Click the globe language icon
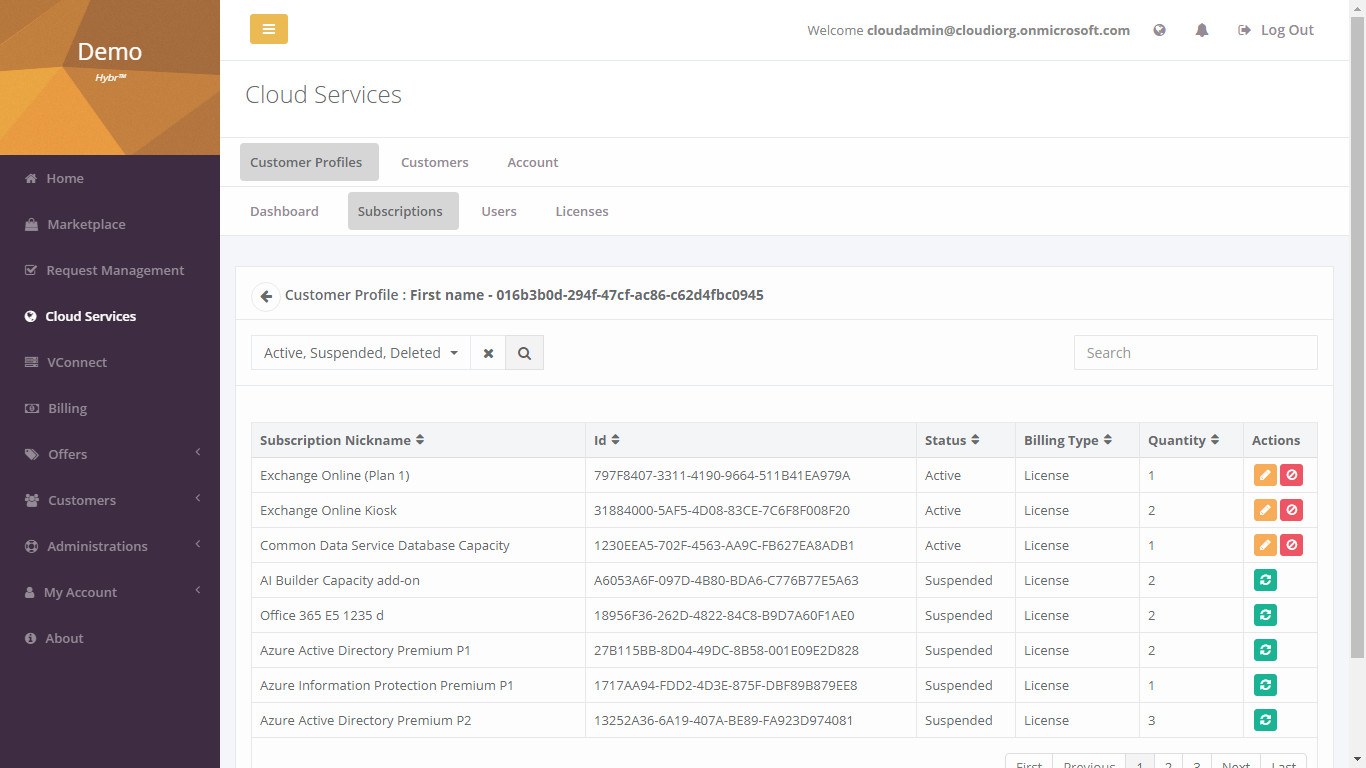Viewport: 1366px width, 768px height. 1159,30
